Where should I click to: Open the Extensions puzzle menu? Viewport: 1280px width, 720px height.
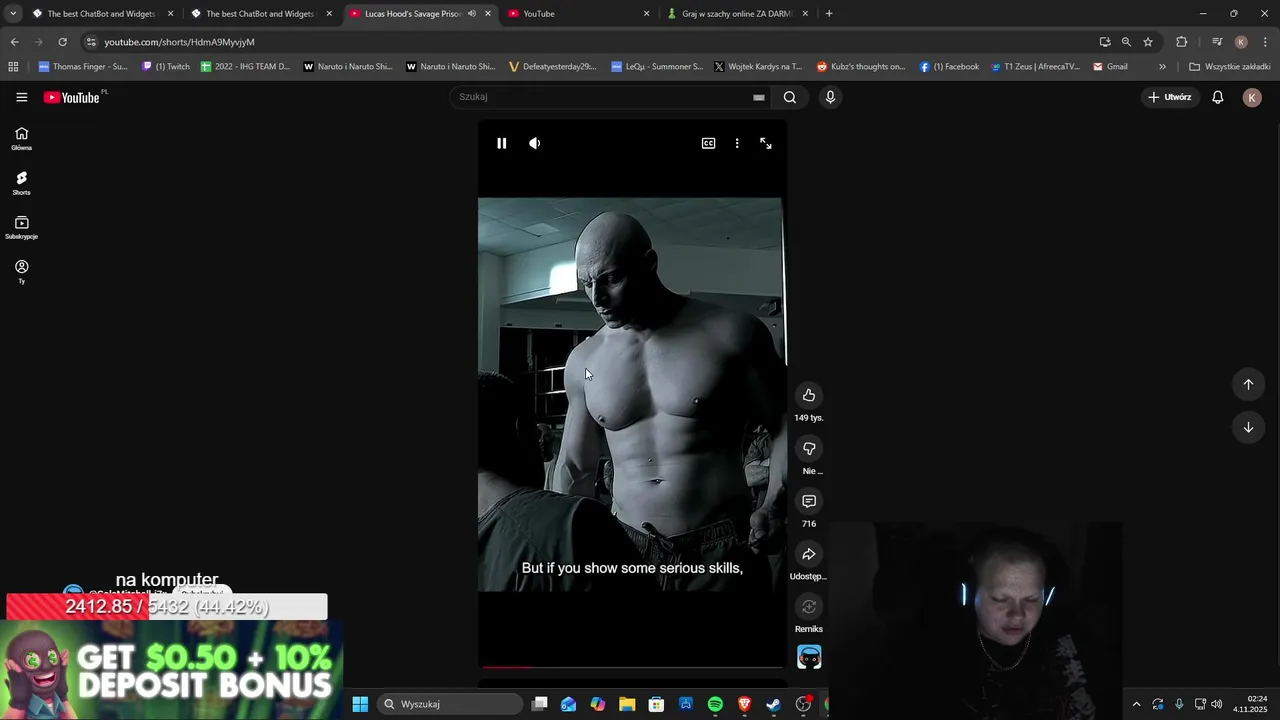[x=1182, y=42]
